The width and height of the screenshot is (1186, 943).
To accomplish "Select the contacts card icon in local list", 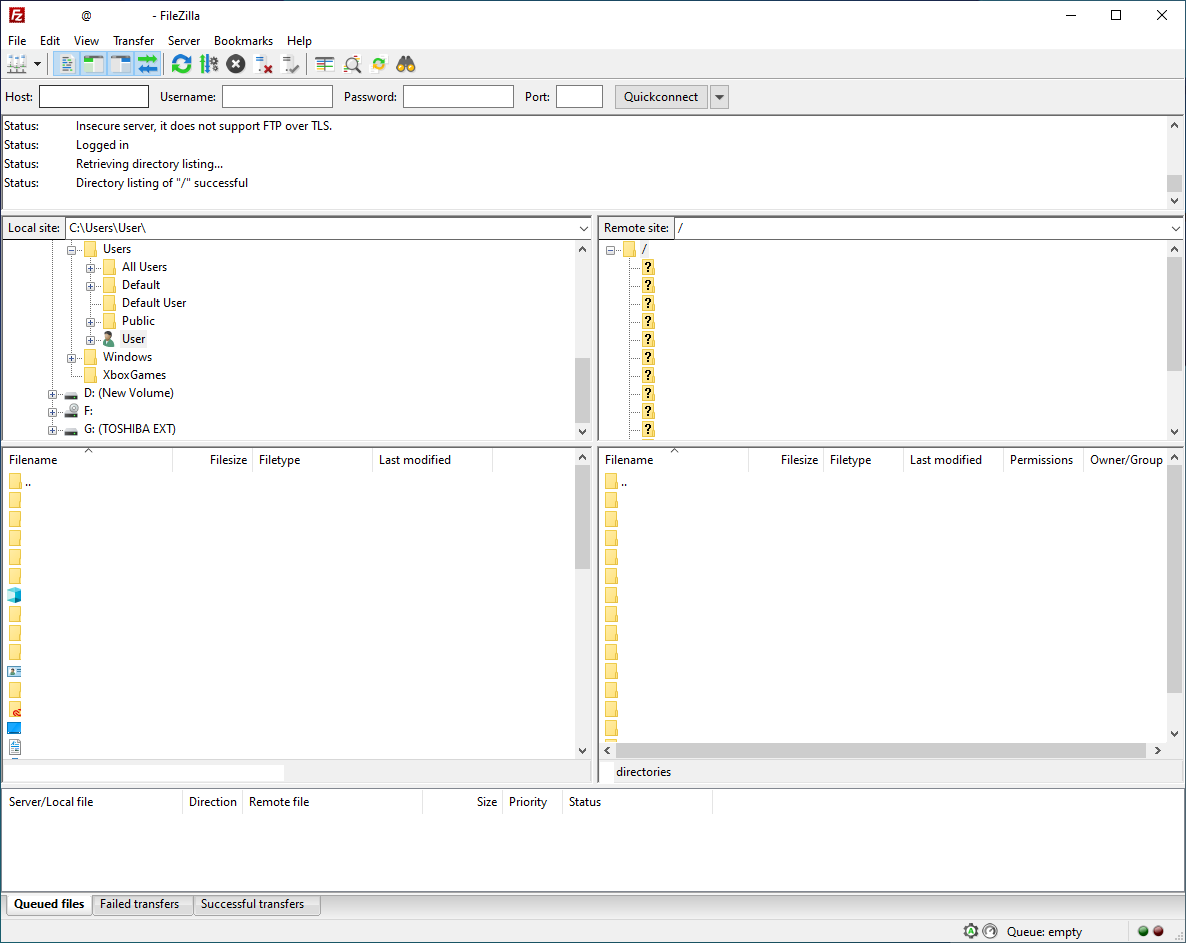I will coord(14,672).
